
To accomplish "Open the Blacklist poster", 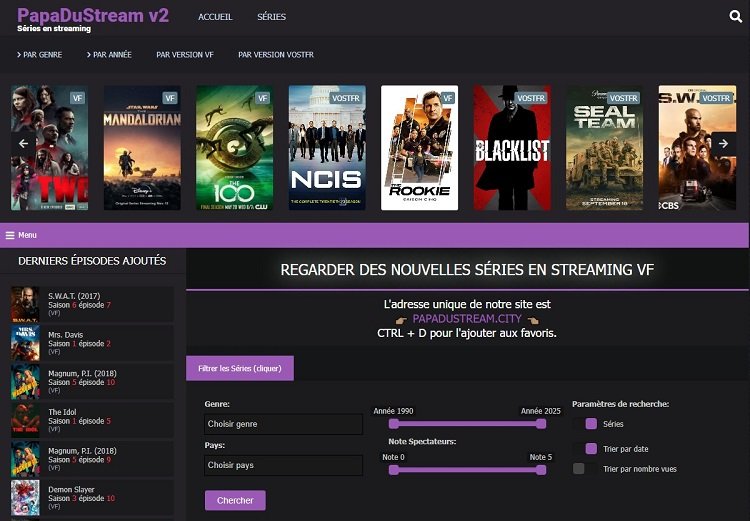I will coord(512,148).
